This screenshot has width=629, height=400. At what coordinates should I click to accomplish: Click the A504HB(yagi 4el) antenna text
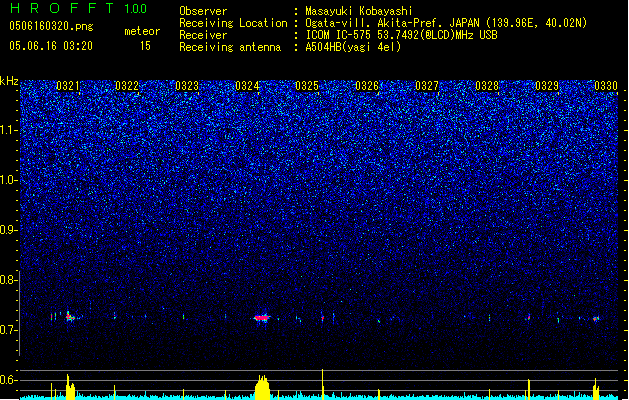click(353, 47)
